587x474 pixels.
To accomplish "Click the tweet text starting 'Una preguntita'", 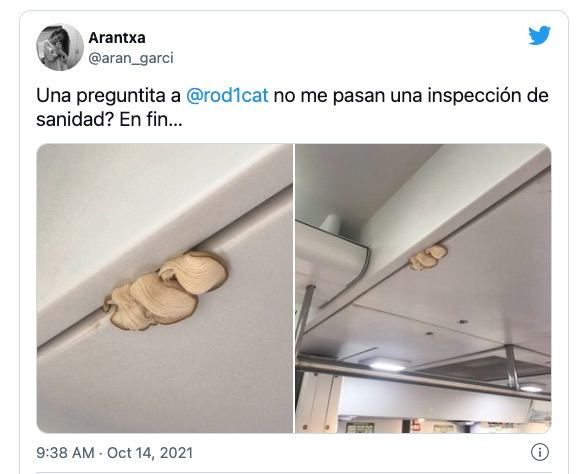I will pyautogui.click(x=292, y=107).
